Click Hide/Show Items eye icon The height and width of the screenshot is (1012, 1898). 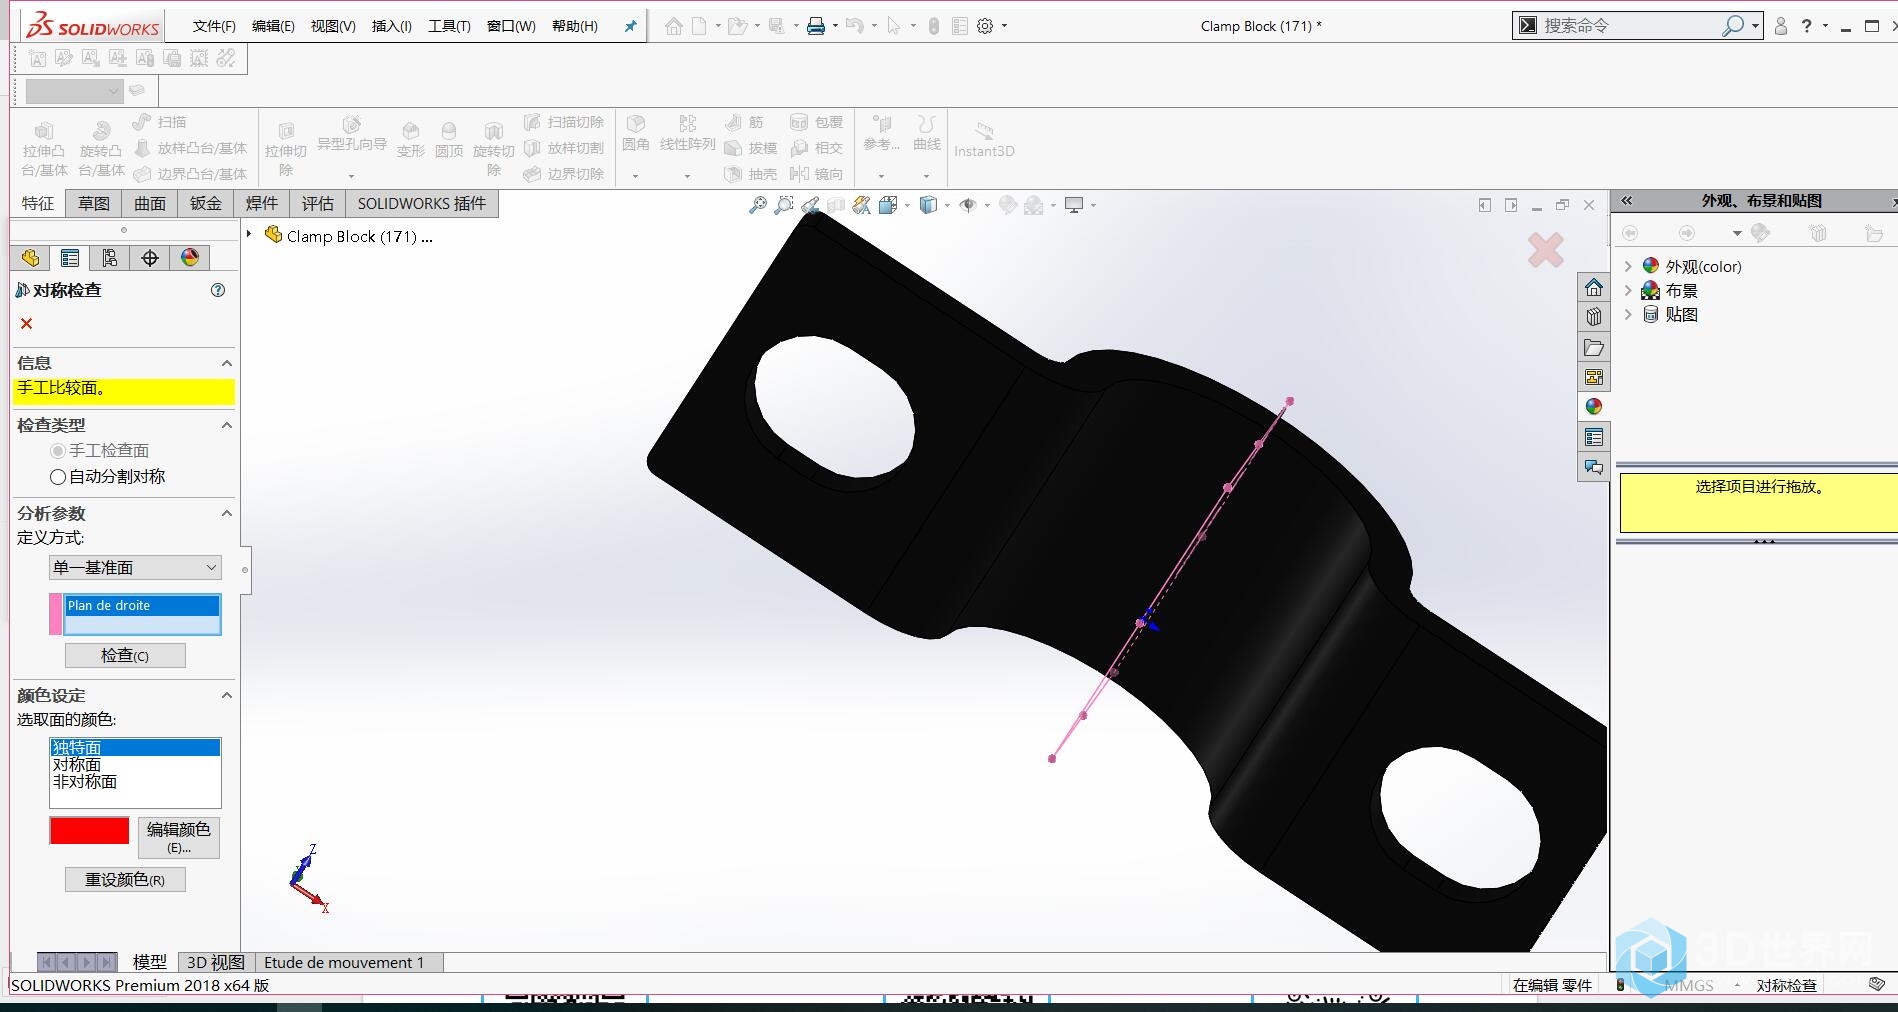(968, 205)
